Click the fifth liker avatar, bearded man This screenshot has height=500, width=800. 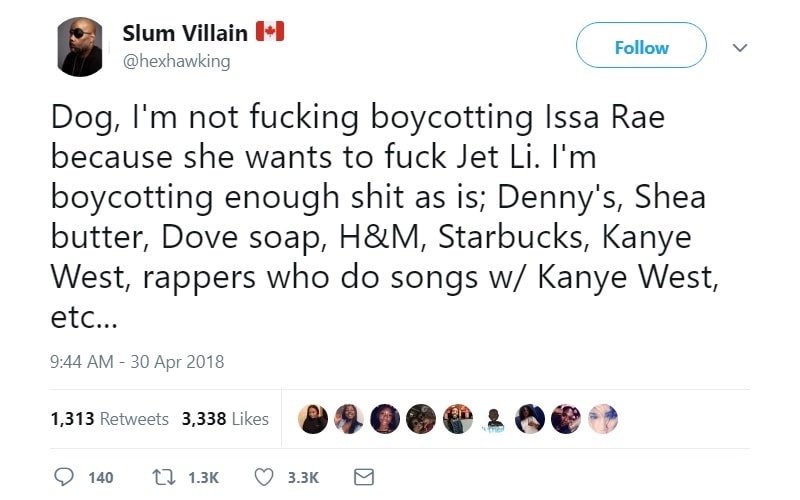pyautogui.click(x=457, y=420)
